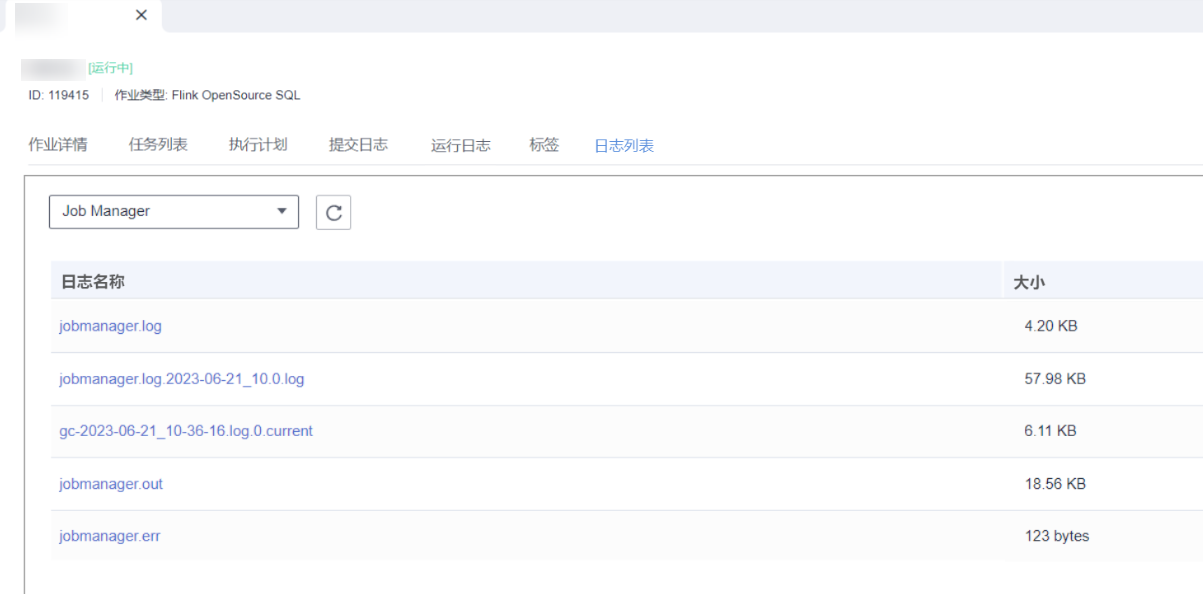Select the 日志列表 tab

click(624, 146)
